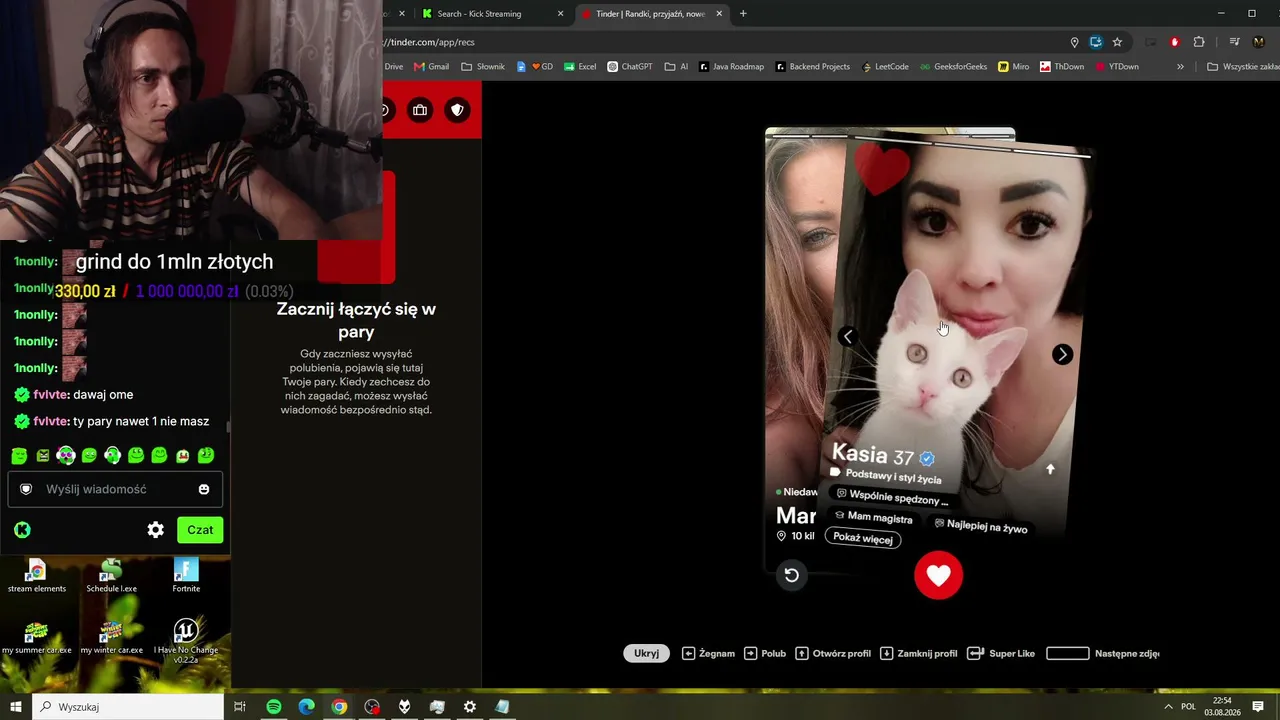Screen dimensions: 1280x720
Task: Open the chat settings gear
Action: click(155, 530)
